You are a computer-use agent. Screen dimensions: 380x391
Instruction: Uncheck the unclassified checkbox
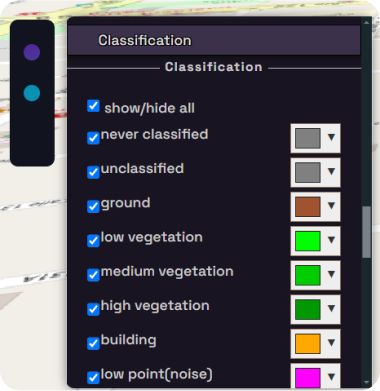[x=93, y=172]
